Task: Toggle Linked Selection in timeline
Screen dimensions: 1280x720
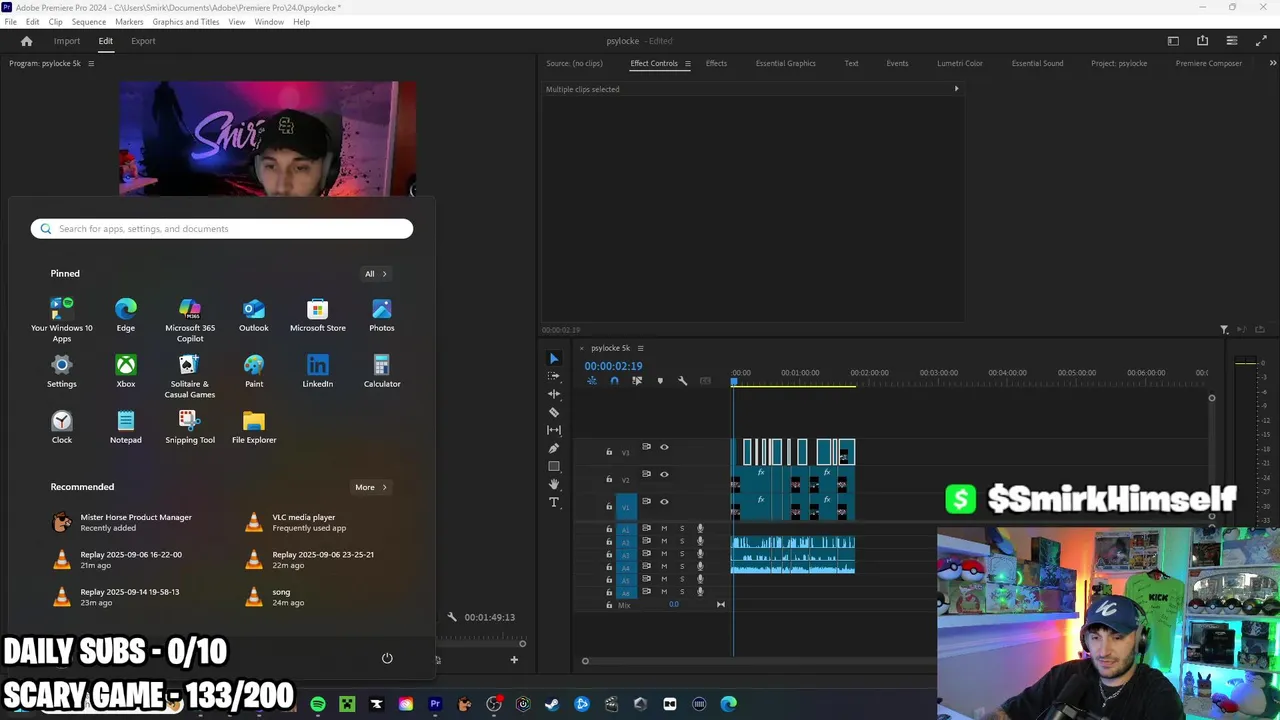Action: (637, 381)
